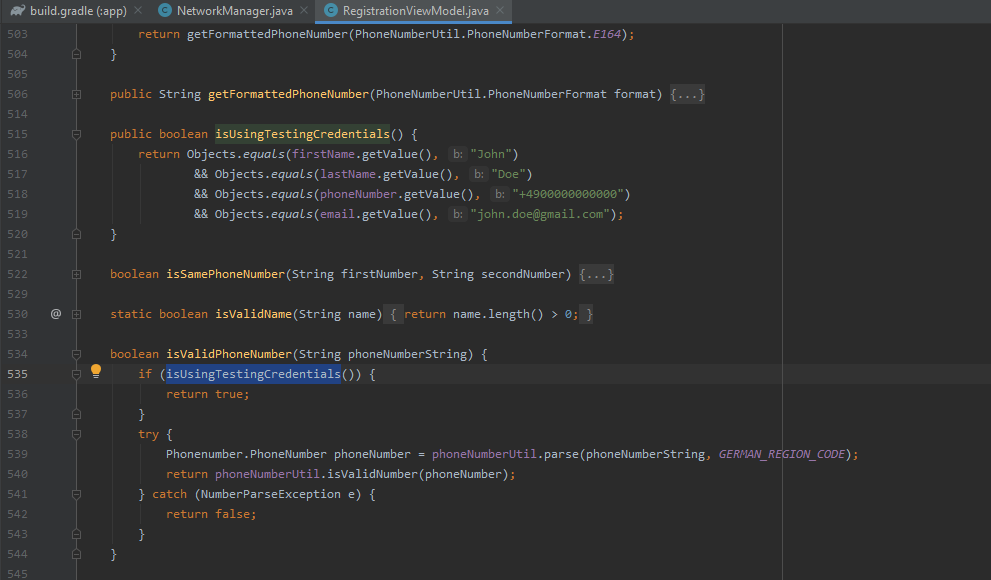Expand the folded getFormattedPhoneNumber method on line 506
Screen dimensions: 991x580
click(76, 94)
